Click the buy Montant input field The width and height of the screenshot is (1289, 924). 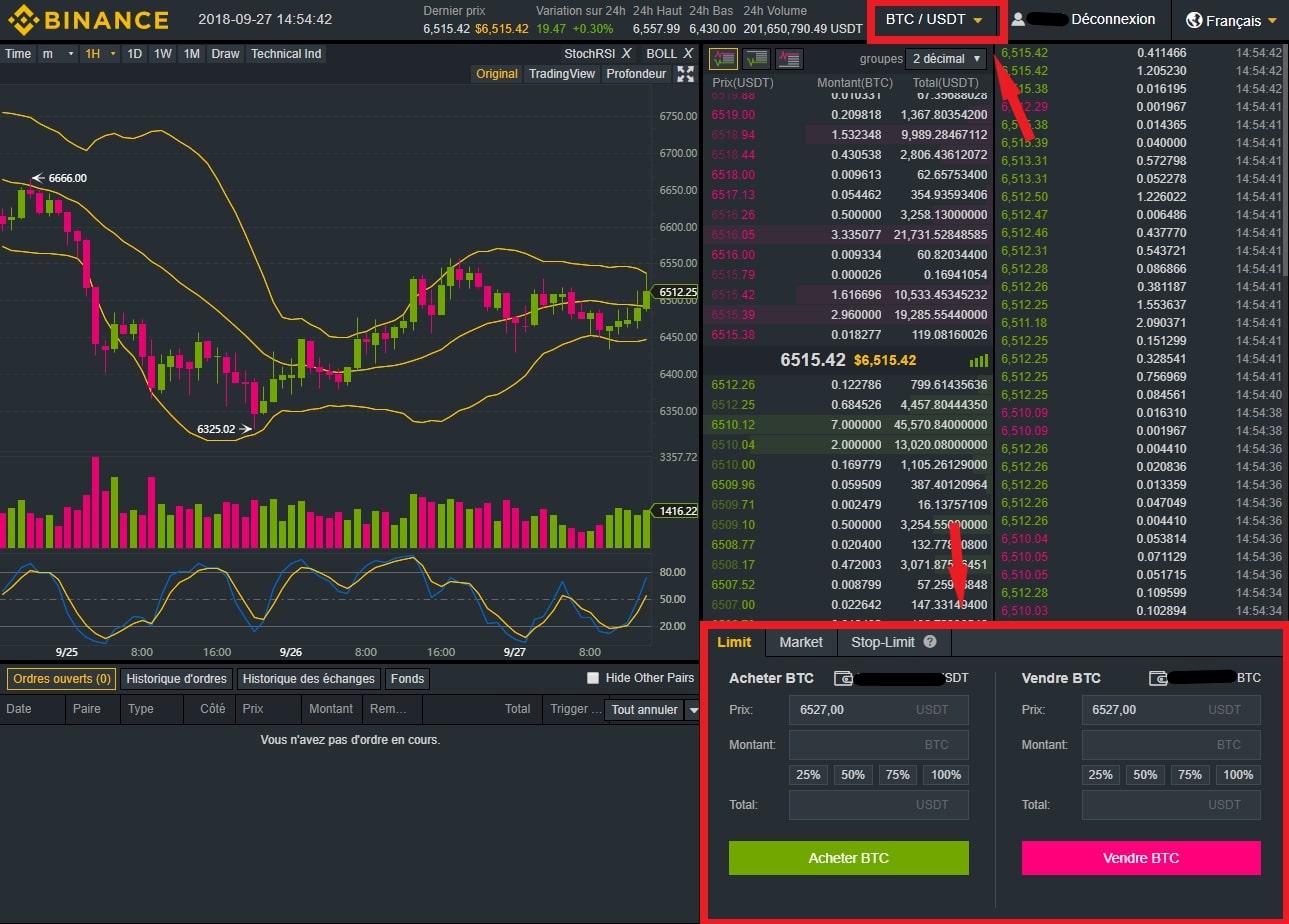click(879, 745)
